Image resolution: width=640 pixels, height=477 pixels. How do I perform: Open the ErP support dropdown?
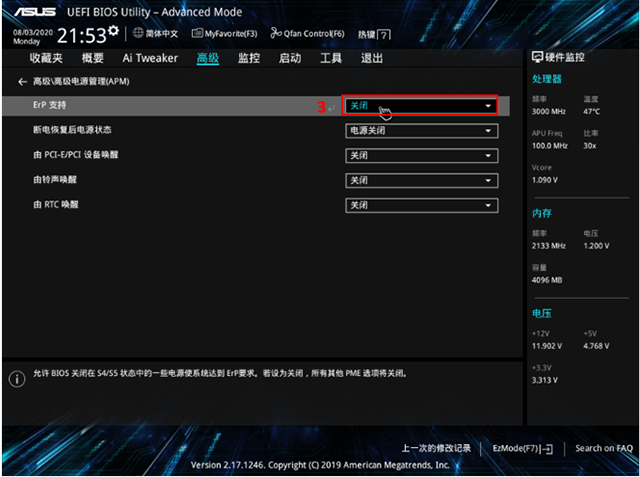tap(421, 106)
